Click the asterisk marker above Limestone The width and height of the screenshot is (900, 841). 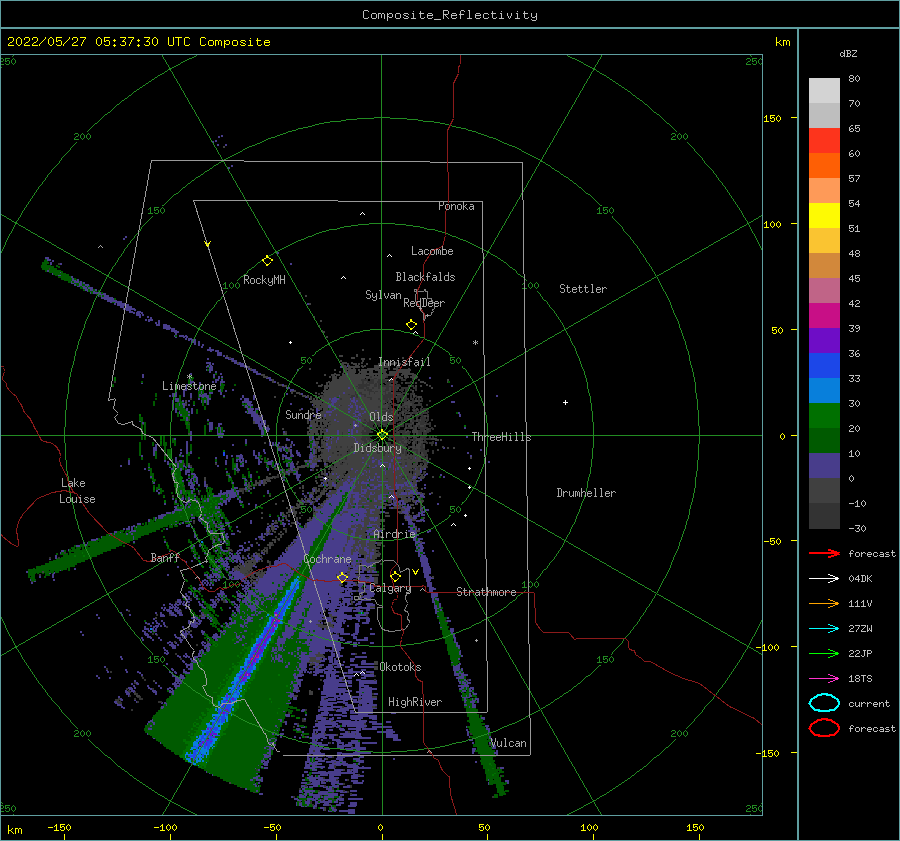click(189, 377)
